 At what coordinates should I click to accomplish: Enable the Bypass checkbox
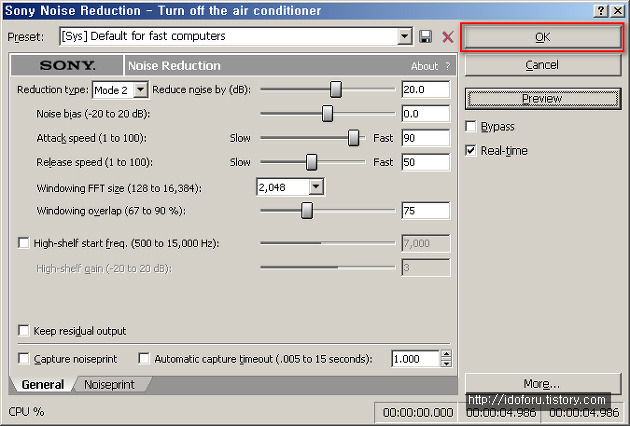pos(471,126)
